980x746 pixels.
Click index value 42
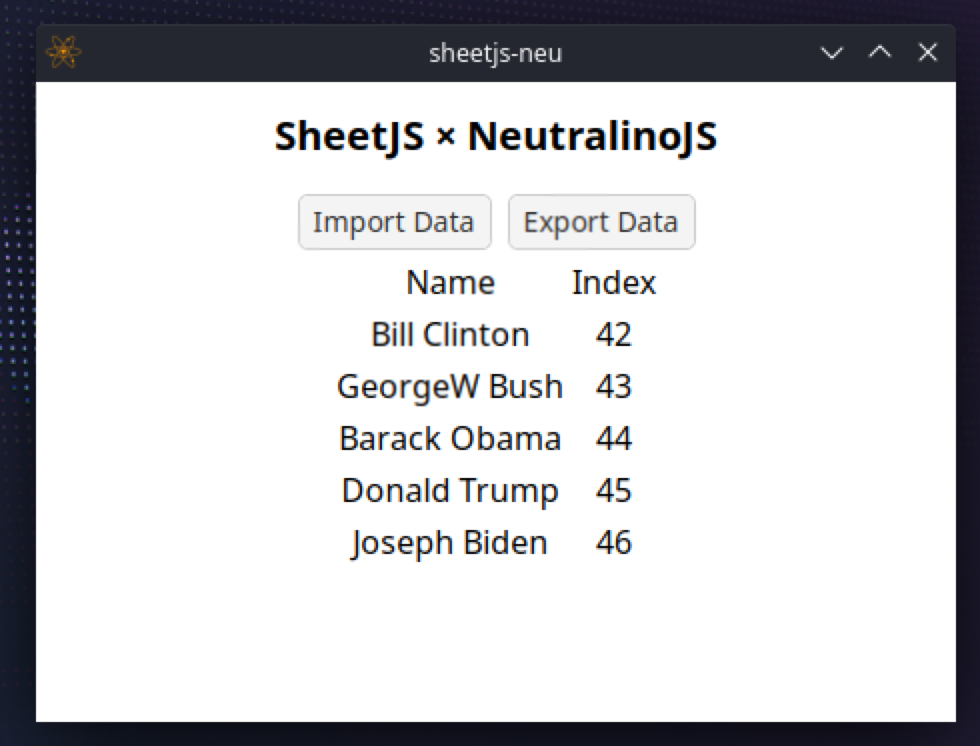click(x=613, y=334)
